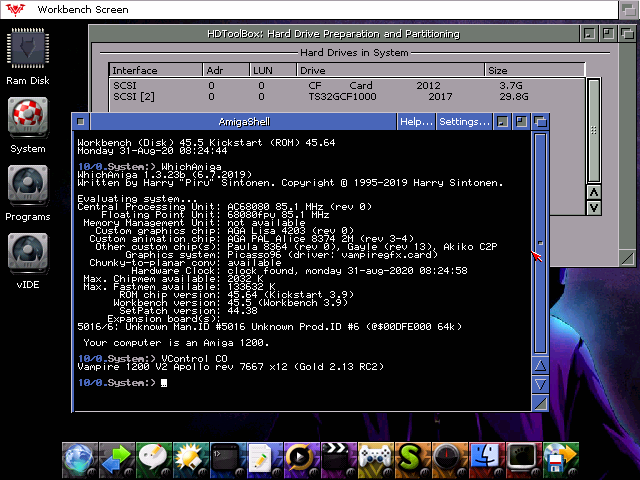Click the 'Workbench Screen' title text
Screen dimensions: 640x480
(x=83, y=9)
